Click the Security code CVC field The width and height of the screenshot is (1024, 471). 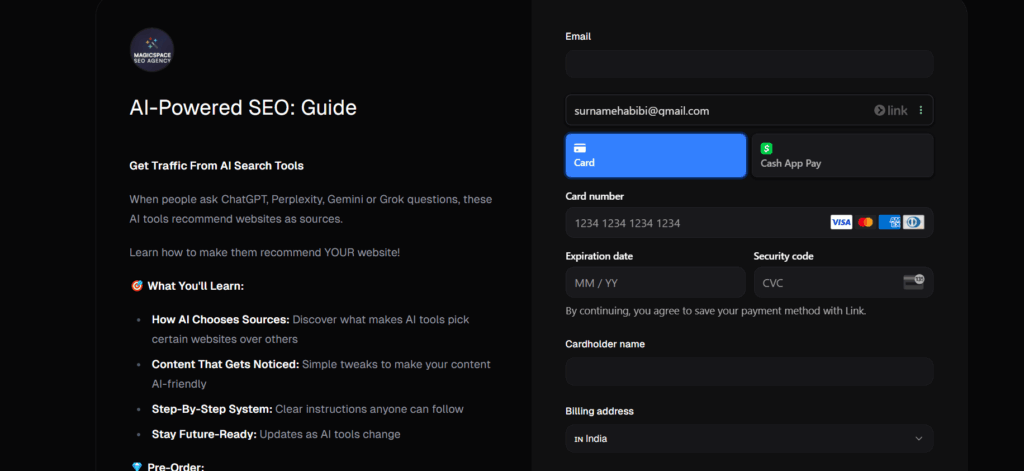coord(825,283)
